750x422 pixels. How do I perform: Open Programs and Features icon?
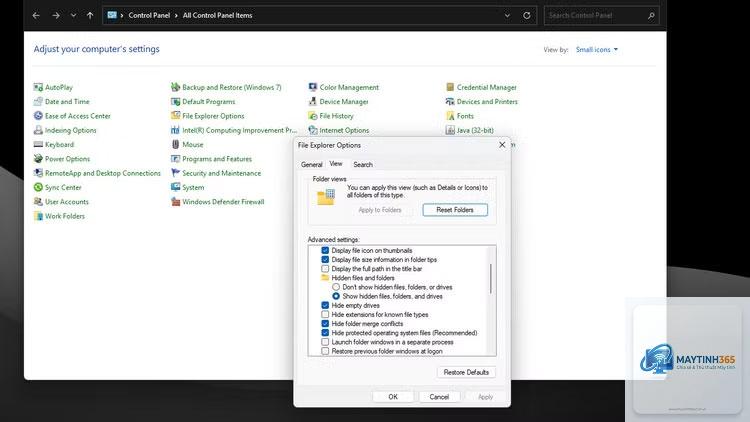(176, 159)
